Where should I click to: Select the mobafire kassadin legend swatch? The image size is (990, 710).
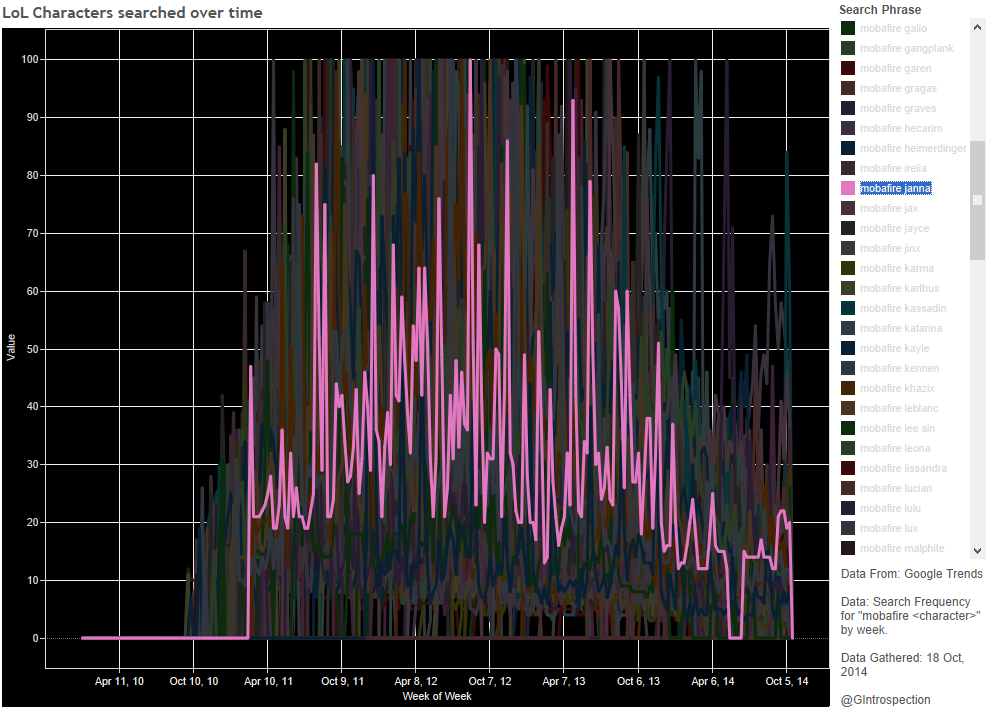(x=848, y=308)
